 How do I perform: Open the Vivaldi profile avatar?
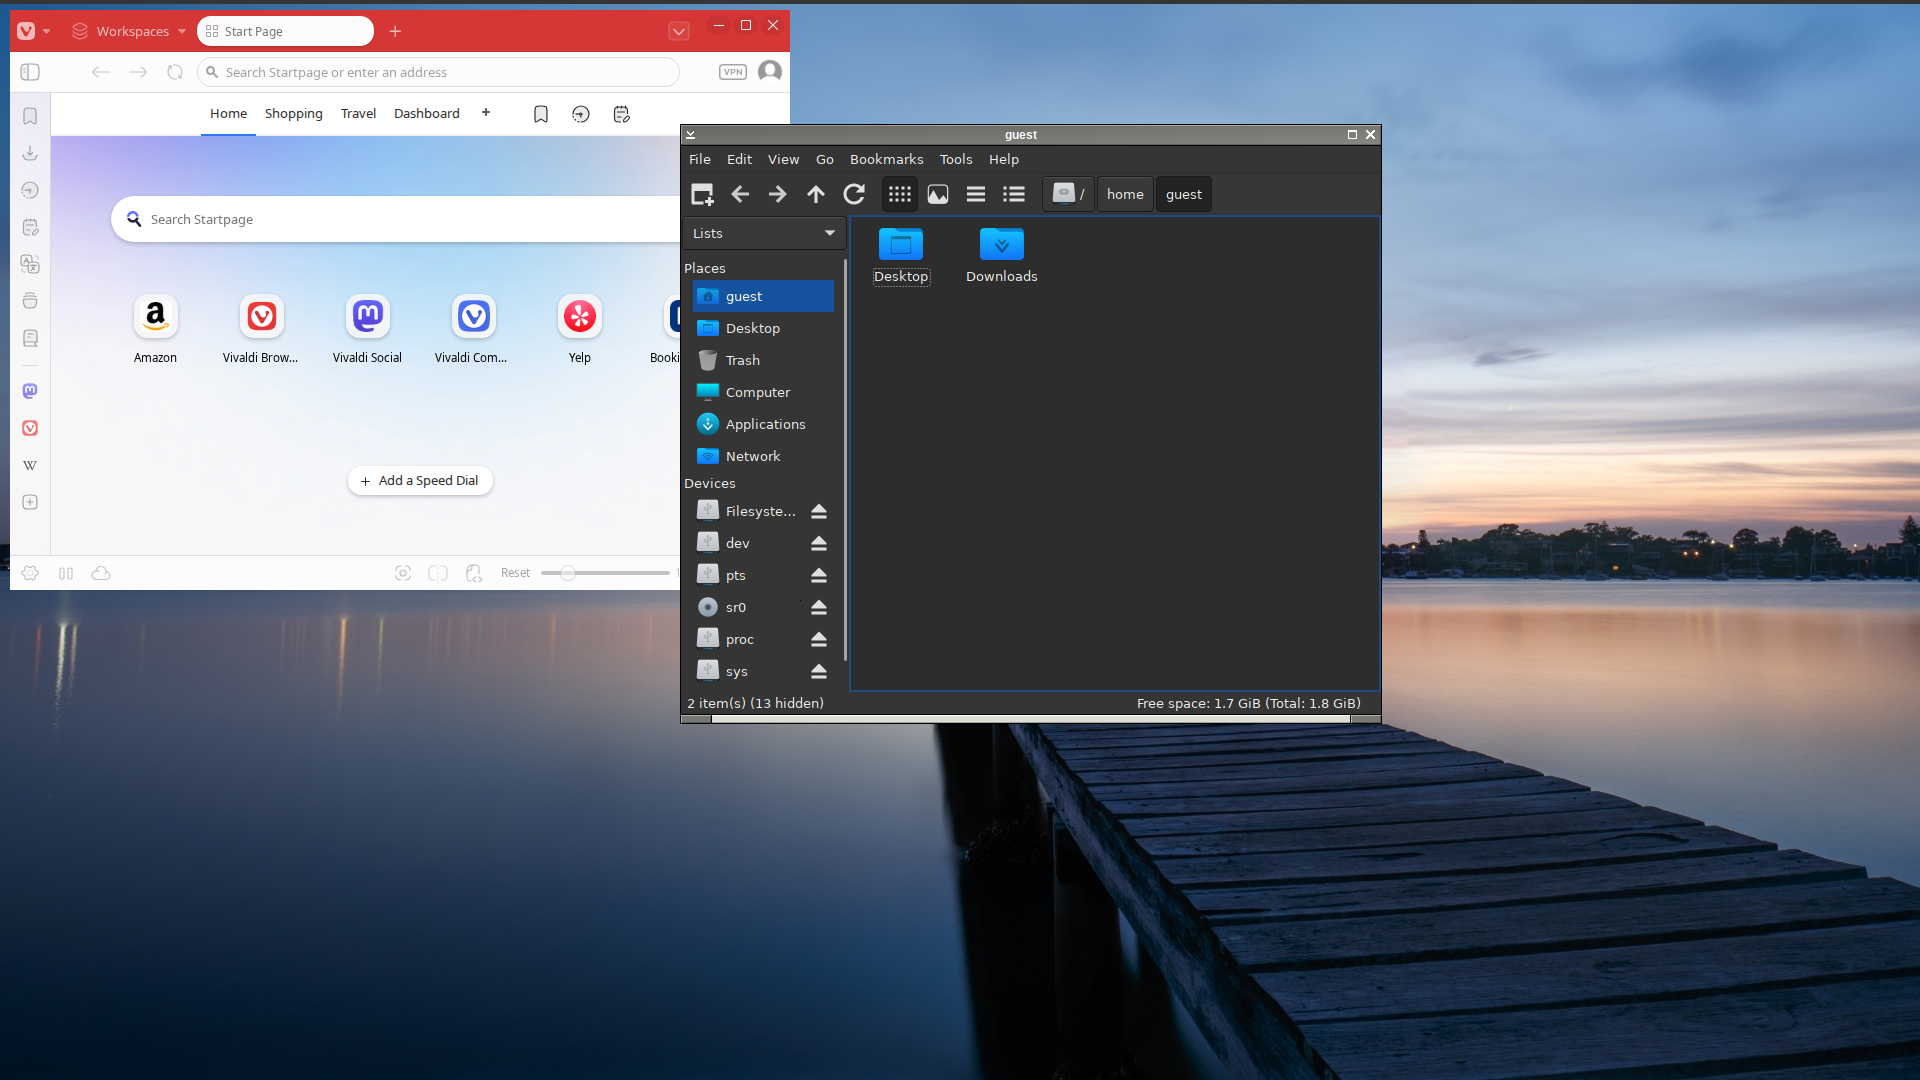click(x=770, y=71)
